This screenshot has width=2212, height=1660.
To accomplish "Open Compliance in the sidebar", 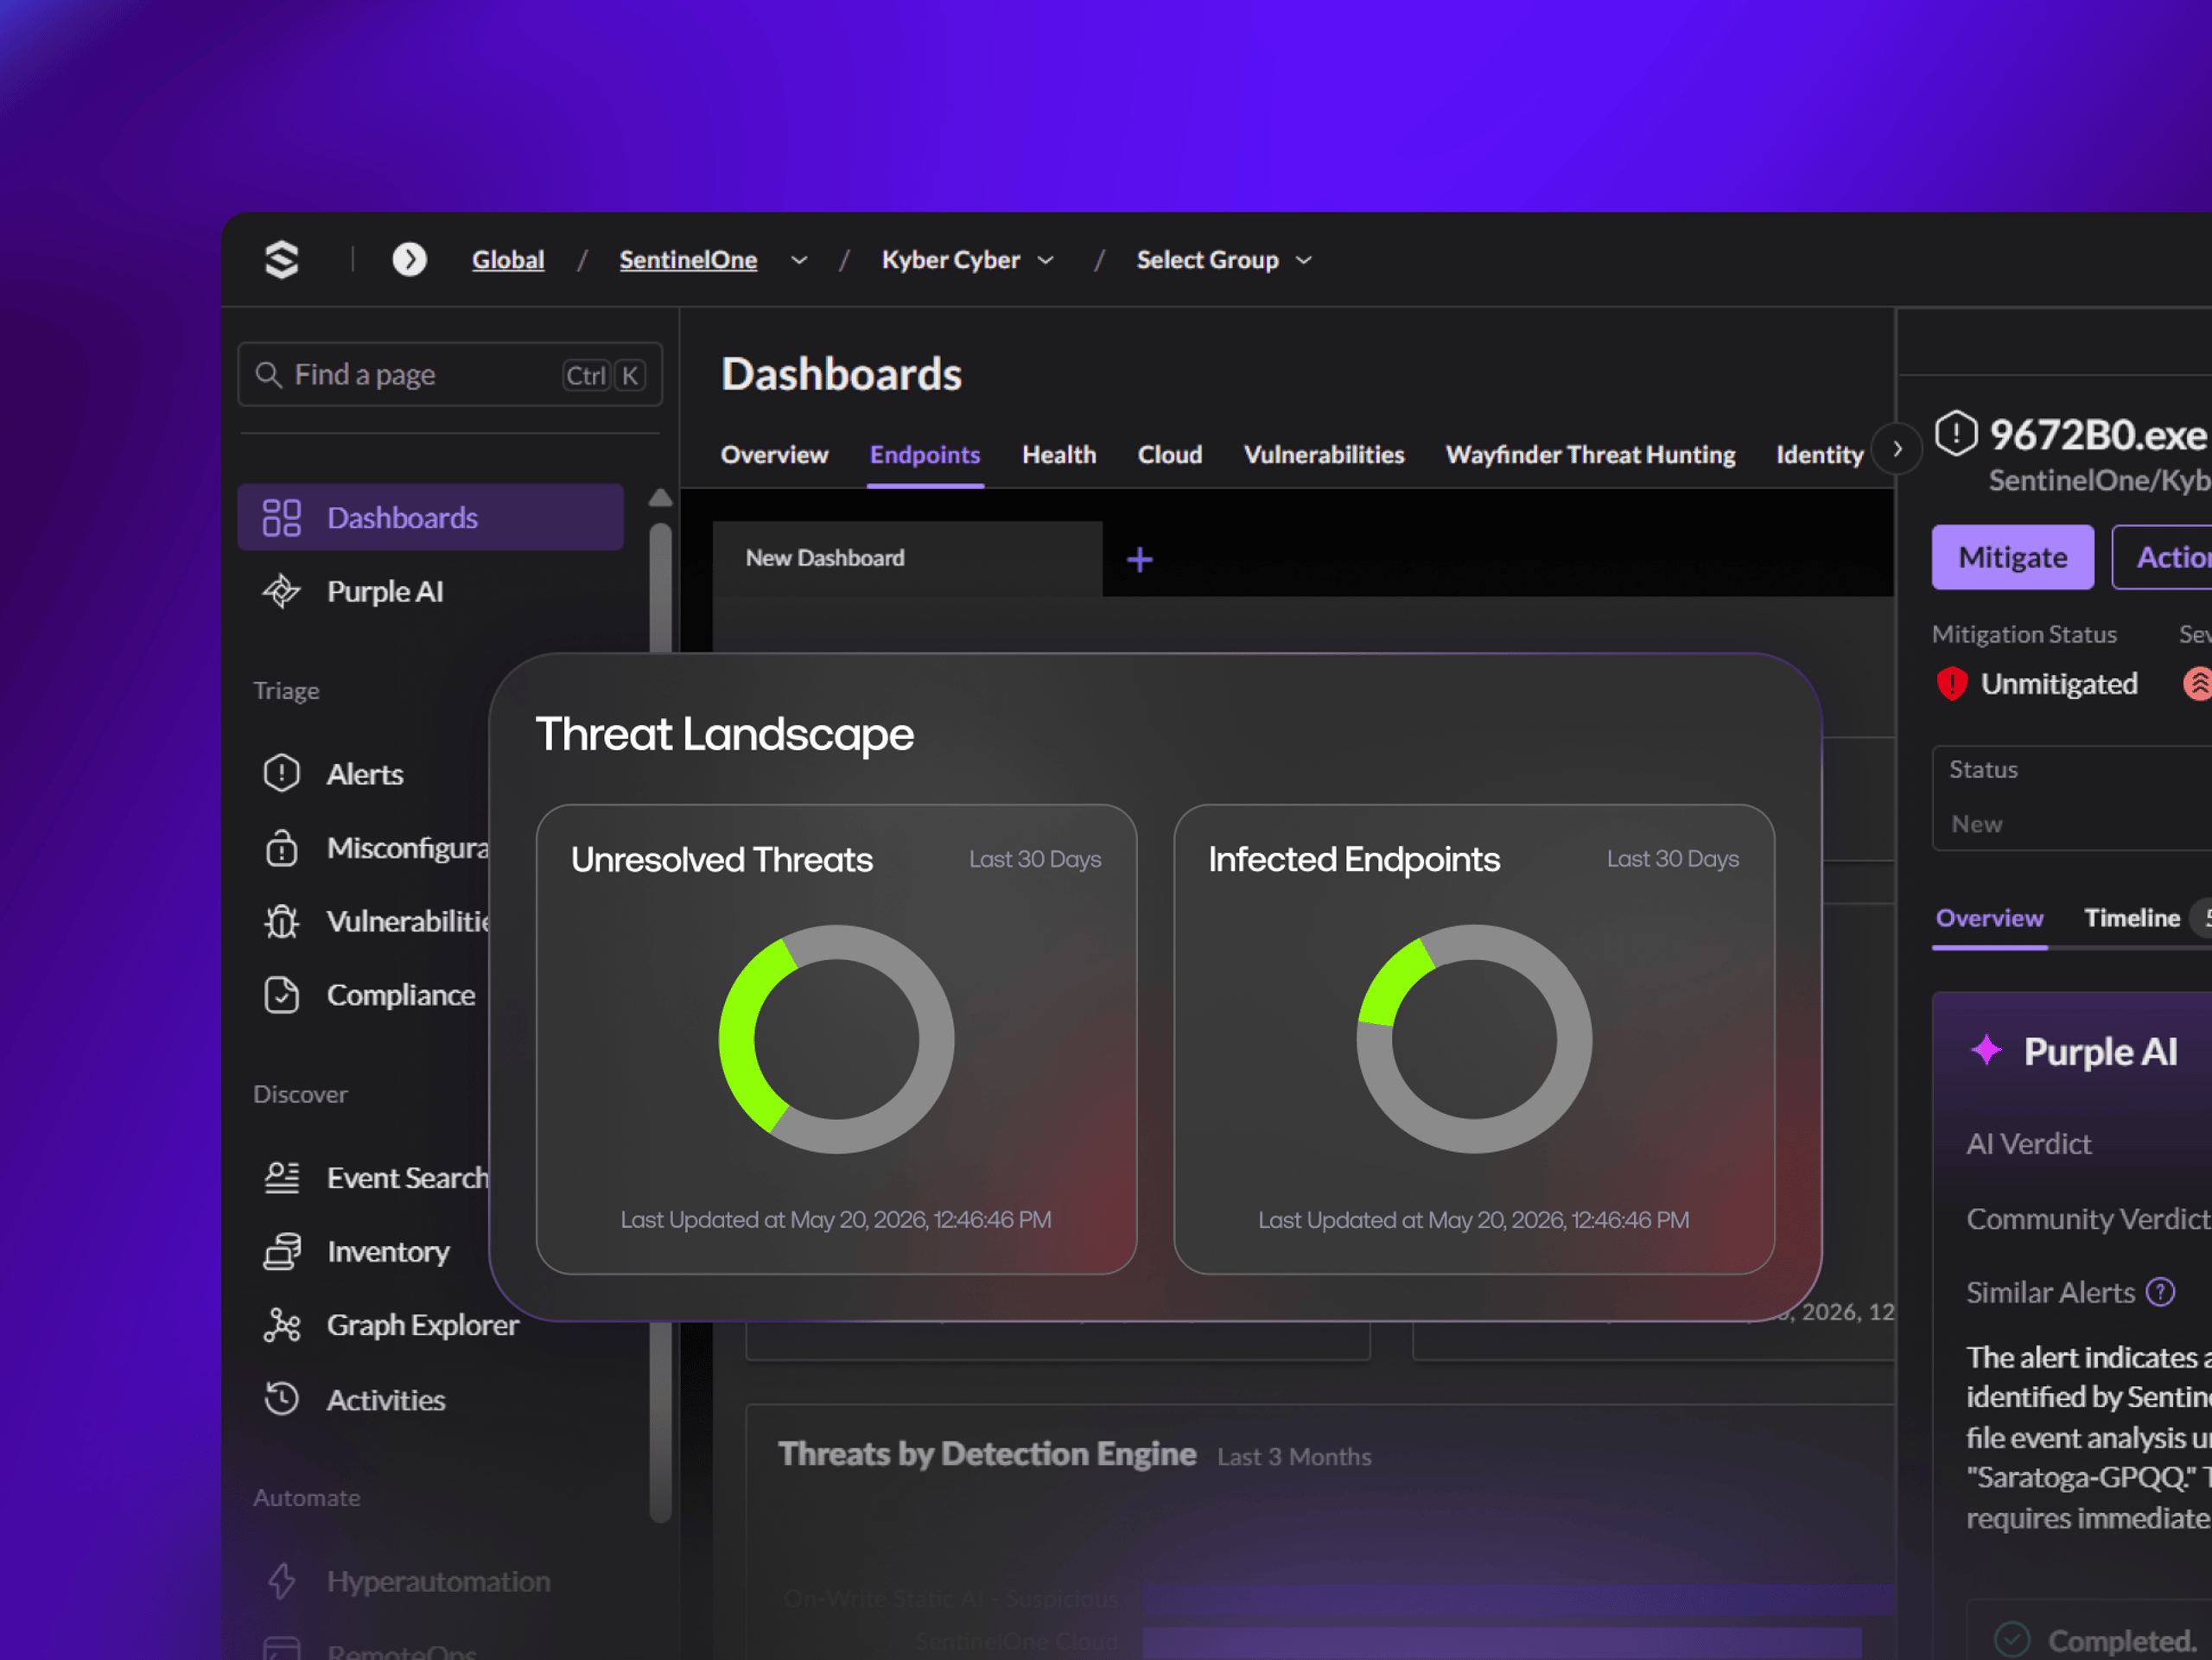I will [400, 995].
